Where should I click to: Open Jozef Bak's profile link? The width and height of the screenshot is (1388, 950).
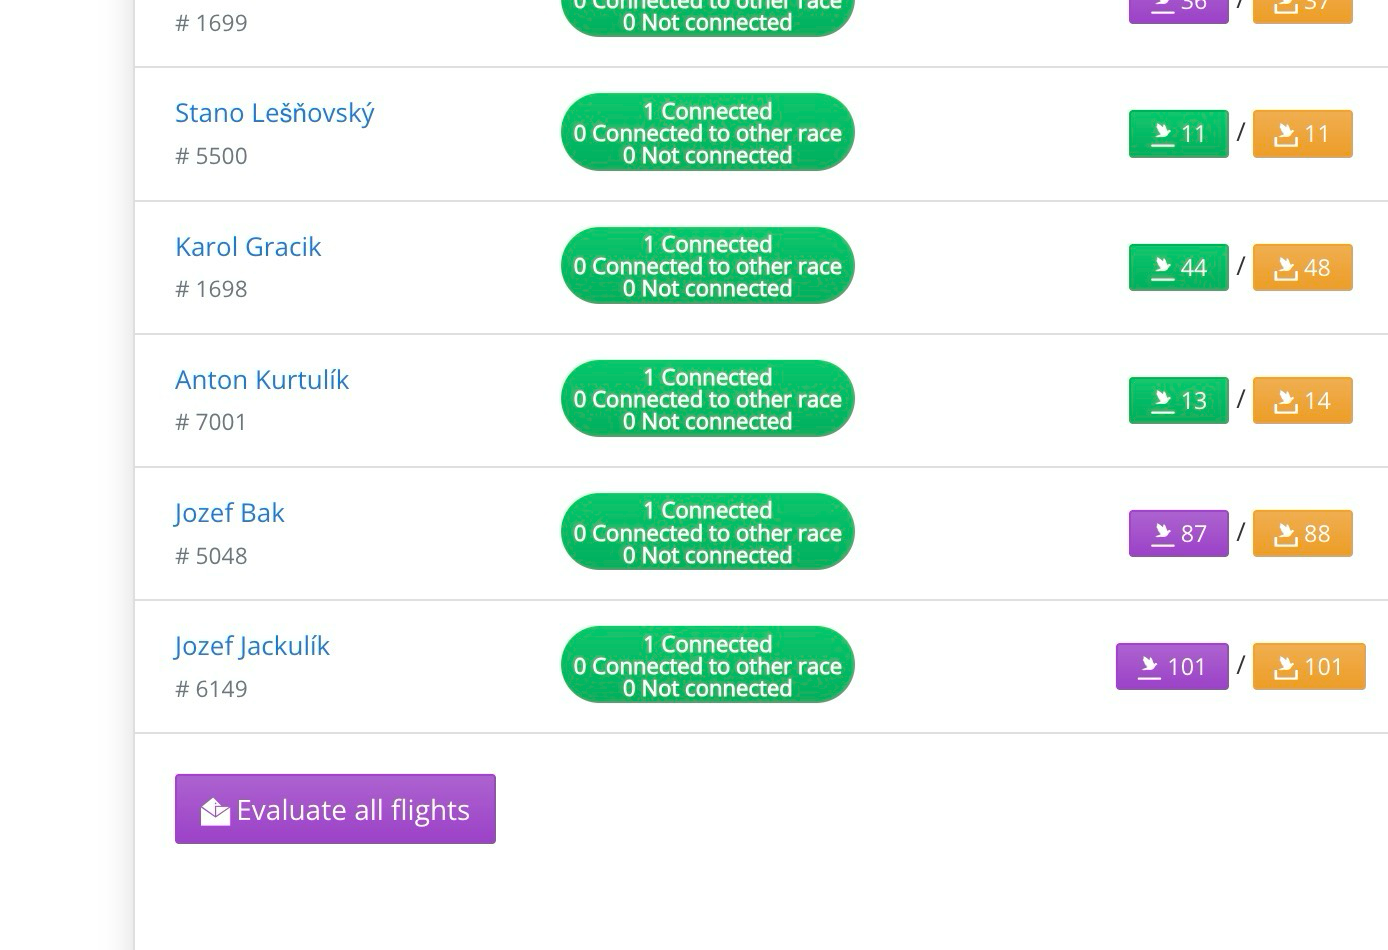click(230, 513)
